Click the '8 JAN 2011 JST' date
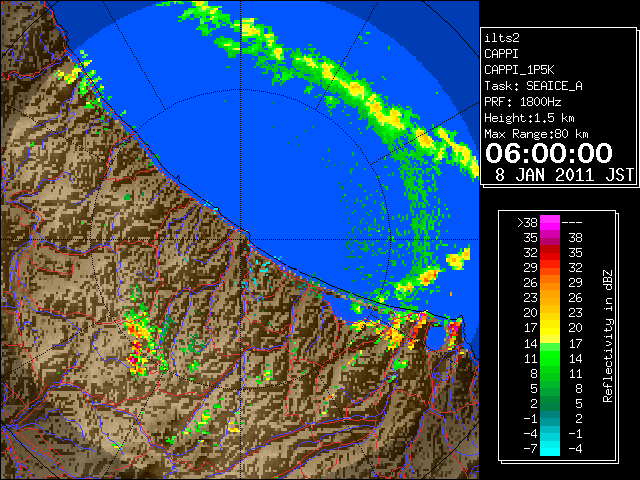Image resolution: width=640 pixels, height=480 pixels. pos(564,174)
